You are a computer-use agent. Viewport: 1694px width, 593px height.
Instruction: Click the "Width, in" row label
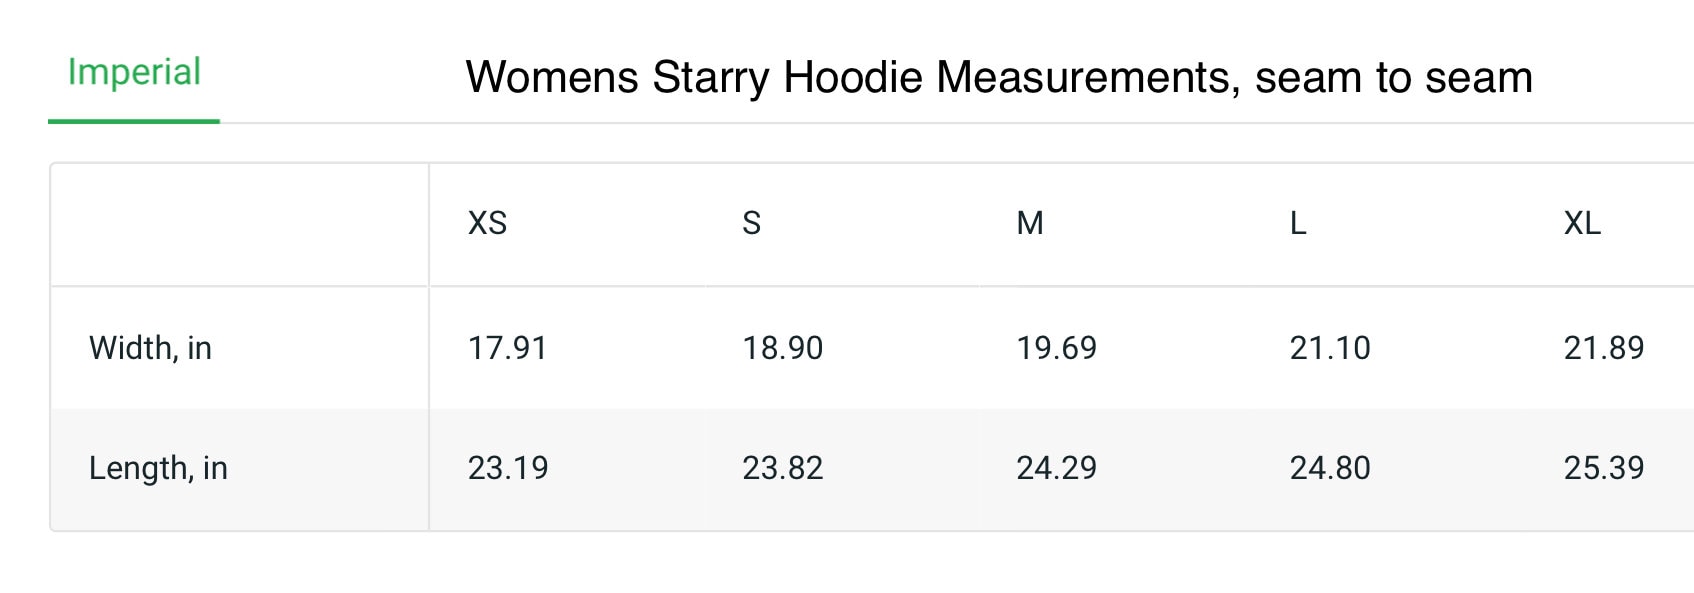150,348
